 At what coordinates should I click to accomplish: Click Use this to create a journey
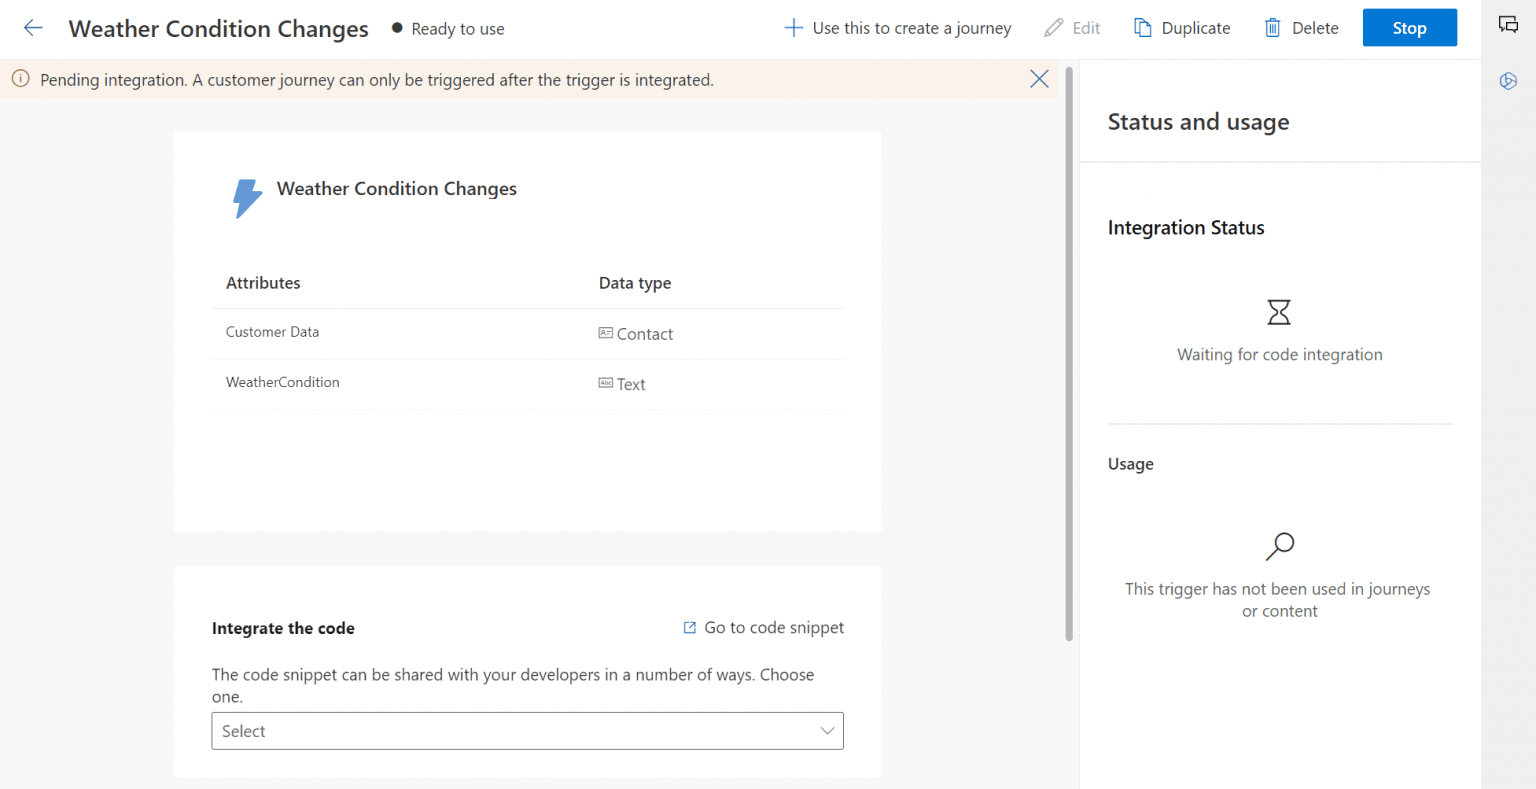897,28
